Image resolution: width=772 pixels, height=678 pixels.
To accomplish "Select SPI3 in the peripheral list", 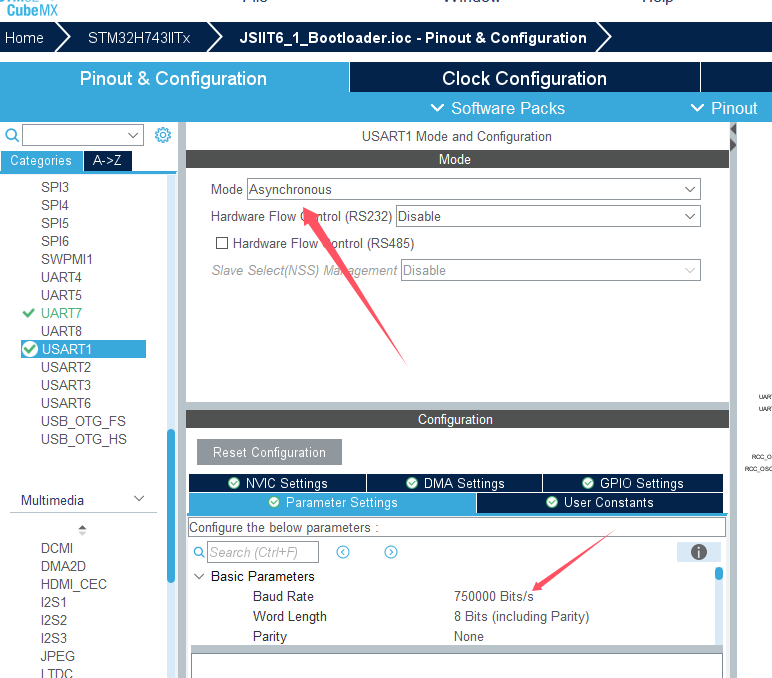I will pyautogui.click(x=55, y=187).
